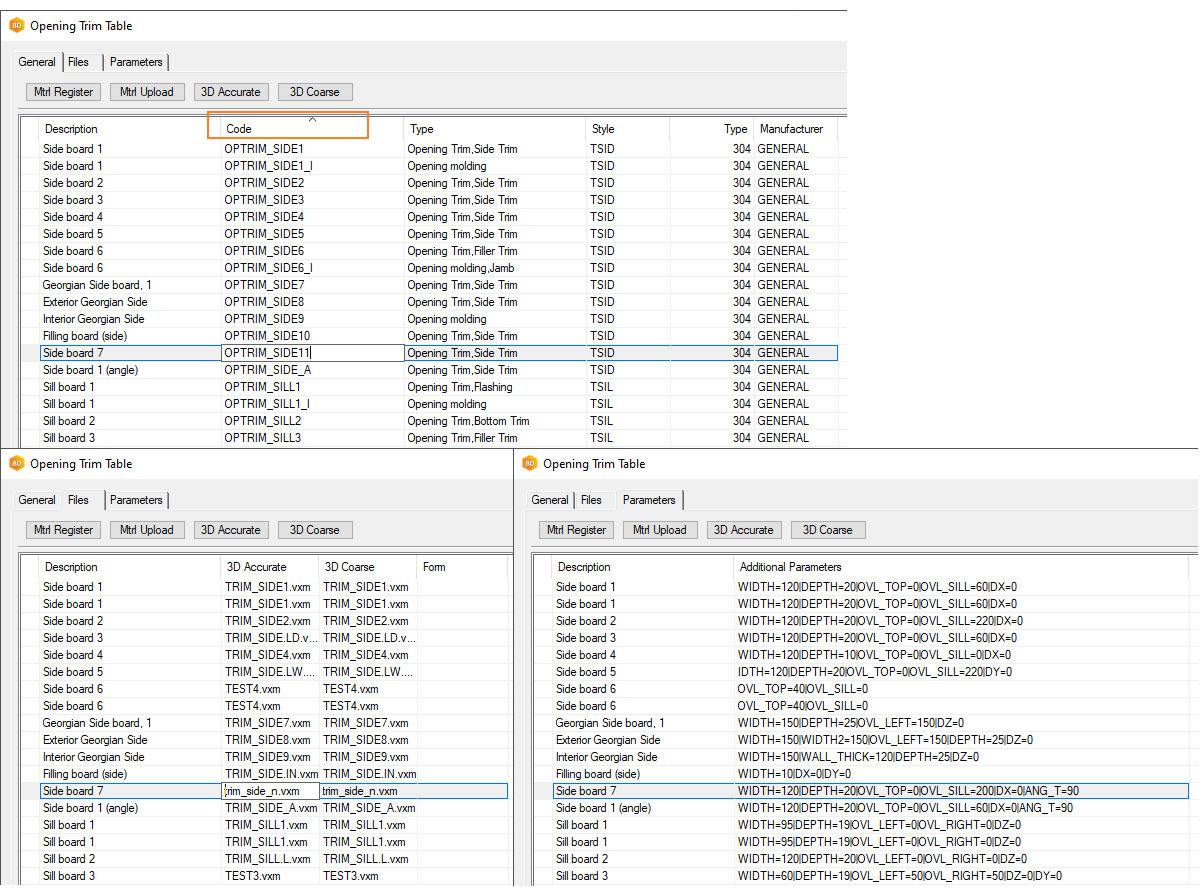This screenshot has height=896, width=1200.
Task: Click the Additional Parameters column header
Action: (789, 567)
